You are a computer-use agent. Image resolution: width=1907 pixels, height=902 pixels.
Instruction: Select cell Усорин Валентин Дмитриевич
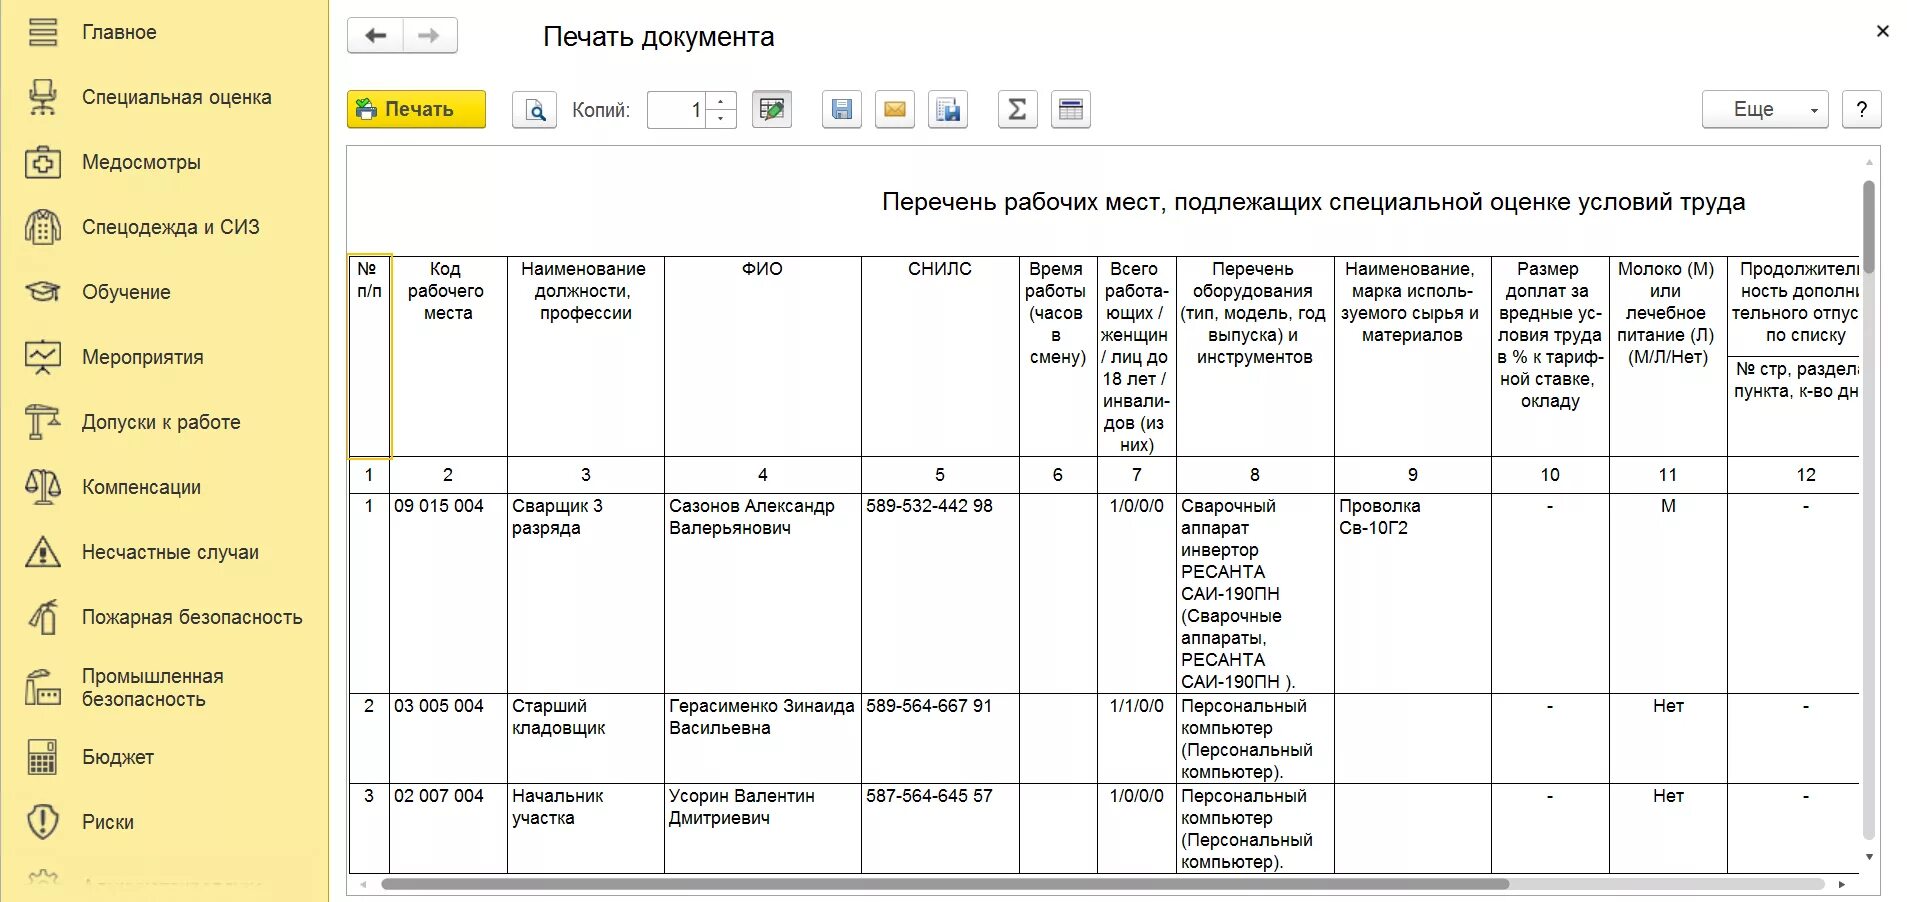coord(762,828)
